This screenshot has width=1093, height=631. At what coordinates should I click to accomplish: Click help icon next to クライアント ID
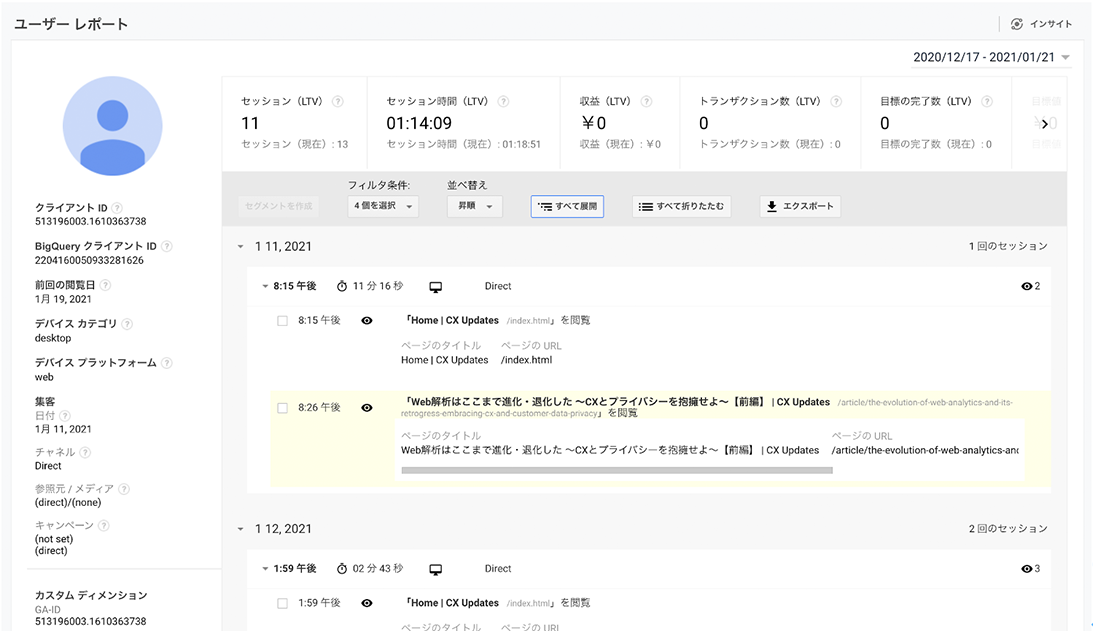(x=117, y=208)
